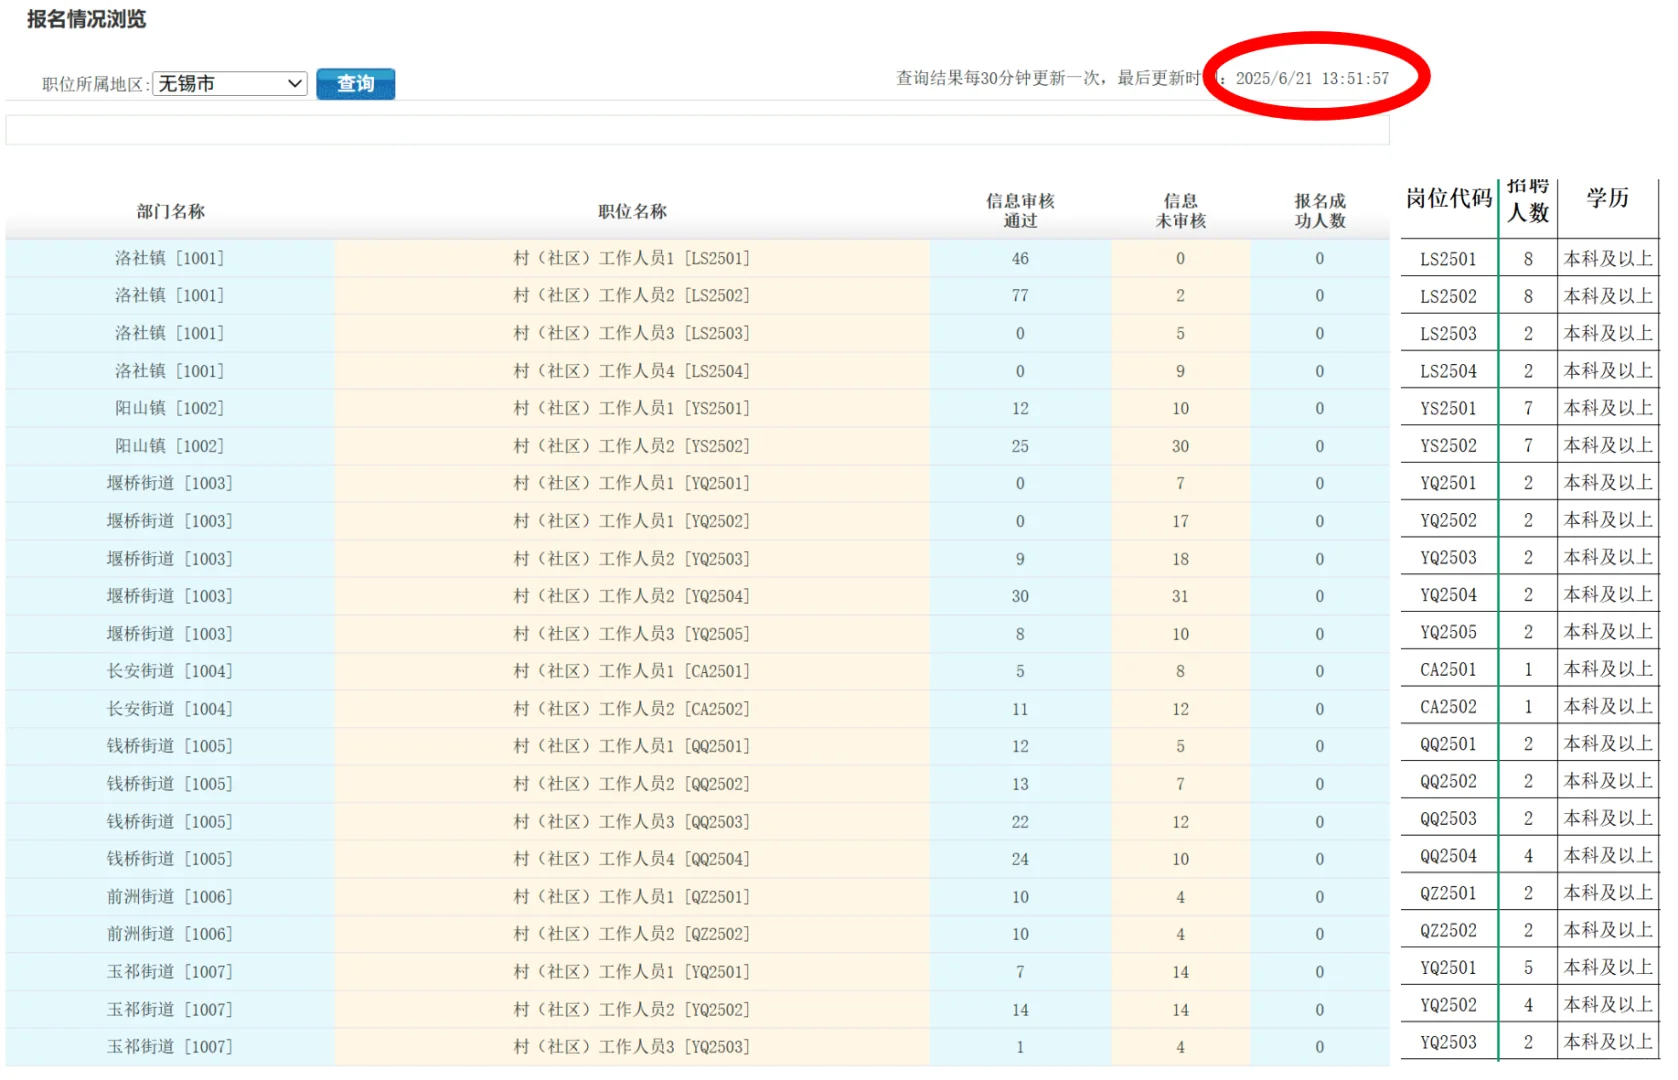Click recruit count 7 in right table's YS2501 row
Image resolution: width=1678 pixels, height=1080 pixels.
[1528, 408]
